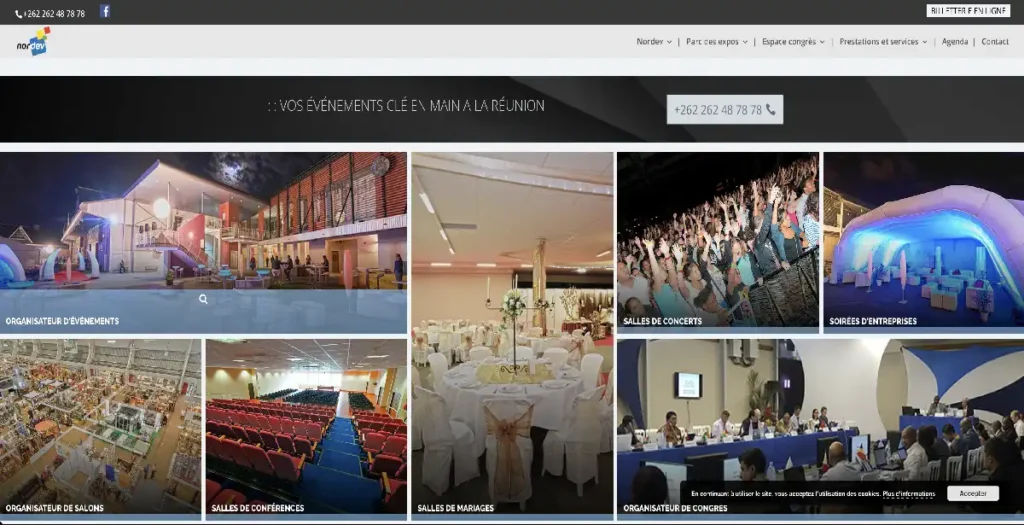Expand the Parc des expos dropdown
This screenshot has width=1024, height=525.
pos(716,42)
